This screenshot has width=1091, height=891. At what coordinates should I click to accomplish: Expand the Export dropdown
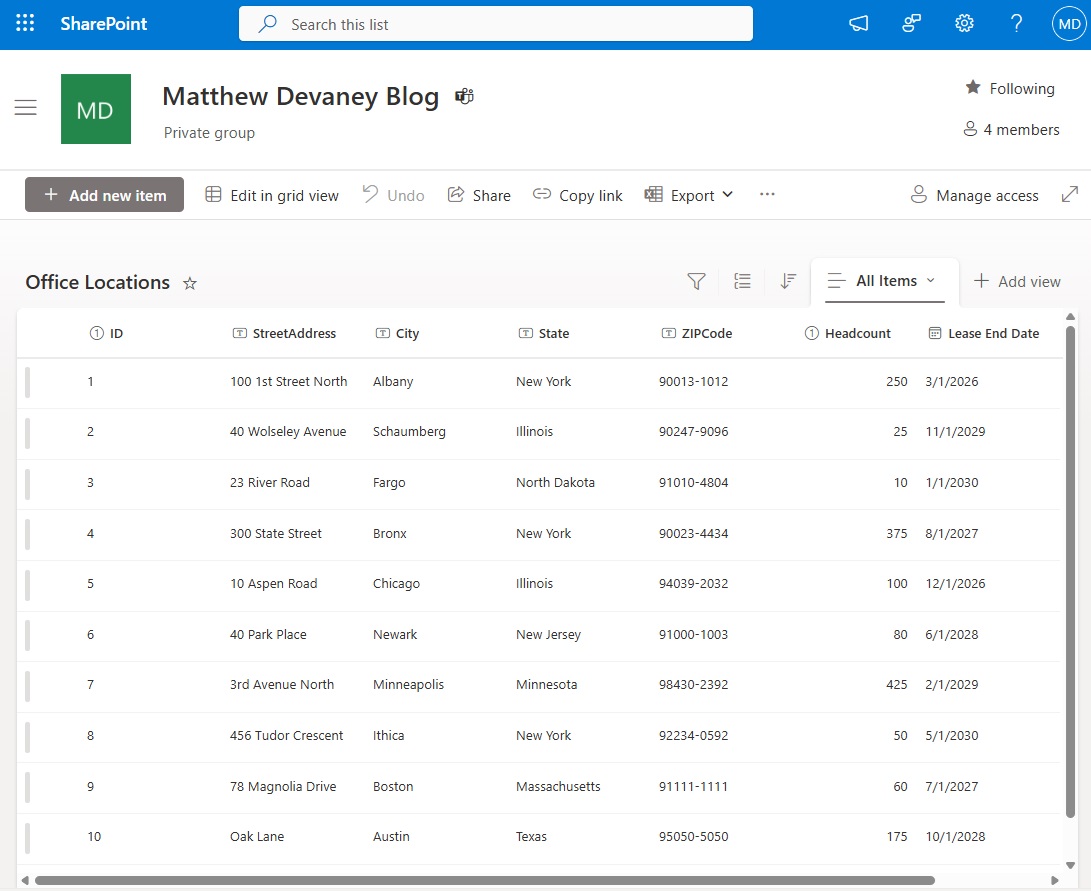pos(689,195)
